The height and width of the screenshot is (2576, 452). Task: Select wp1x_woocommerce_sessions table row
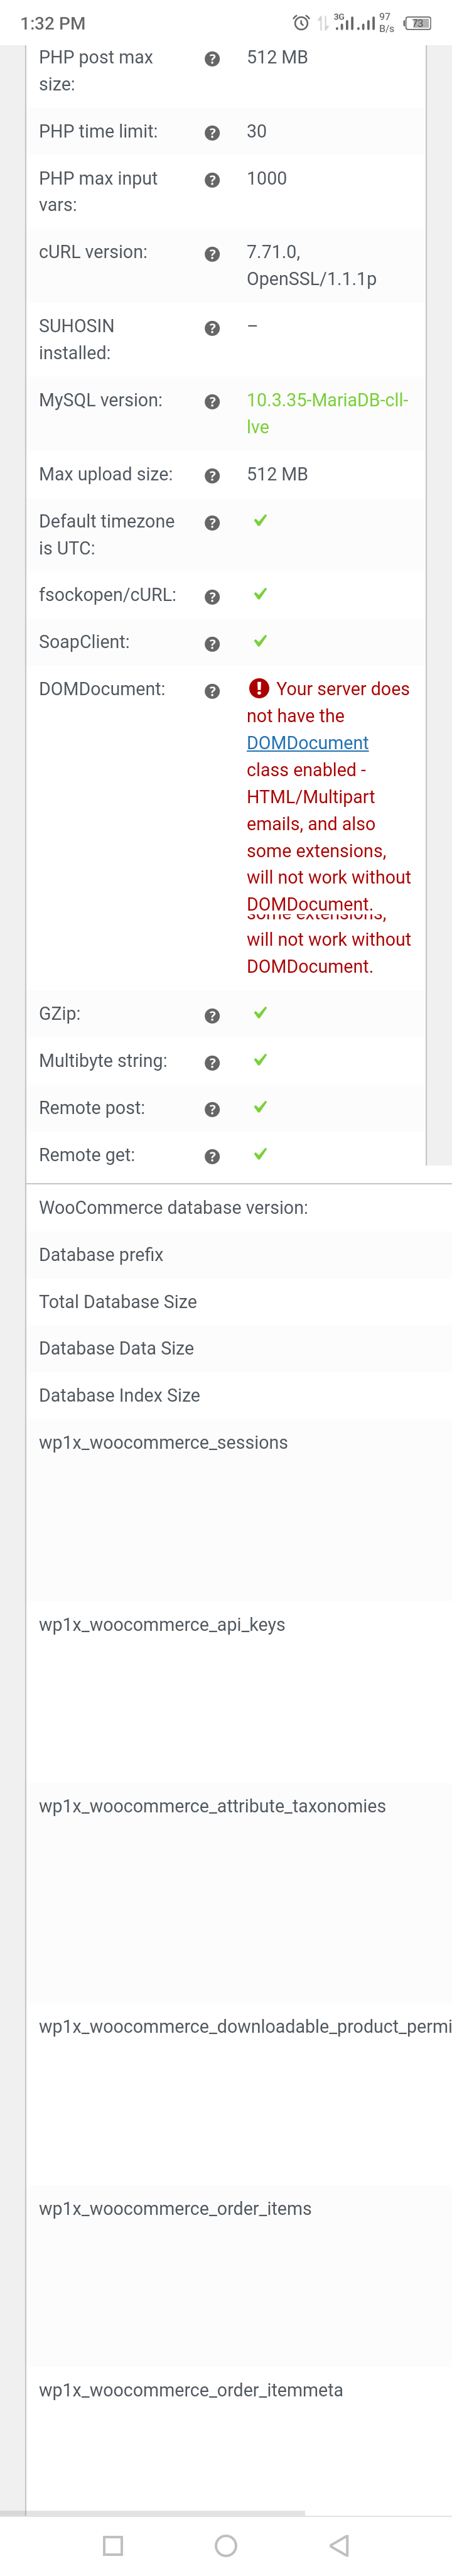tap(239, 1510)
